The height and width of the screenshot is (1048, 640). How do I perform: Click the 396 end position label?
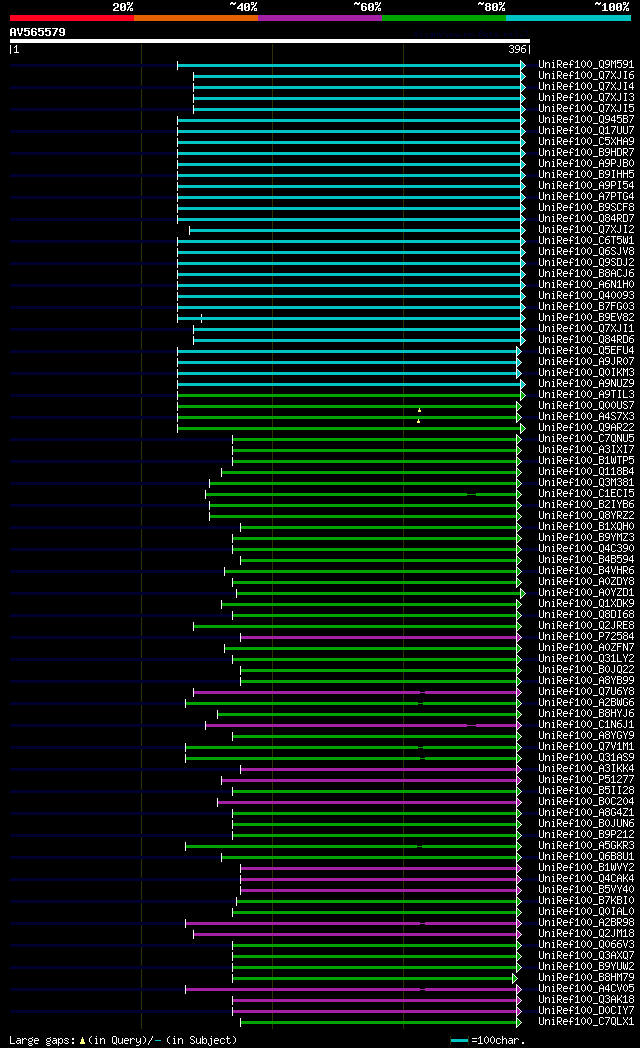pyautogui.click(x=517, y=49)
